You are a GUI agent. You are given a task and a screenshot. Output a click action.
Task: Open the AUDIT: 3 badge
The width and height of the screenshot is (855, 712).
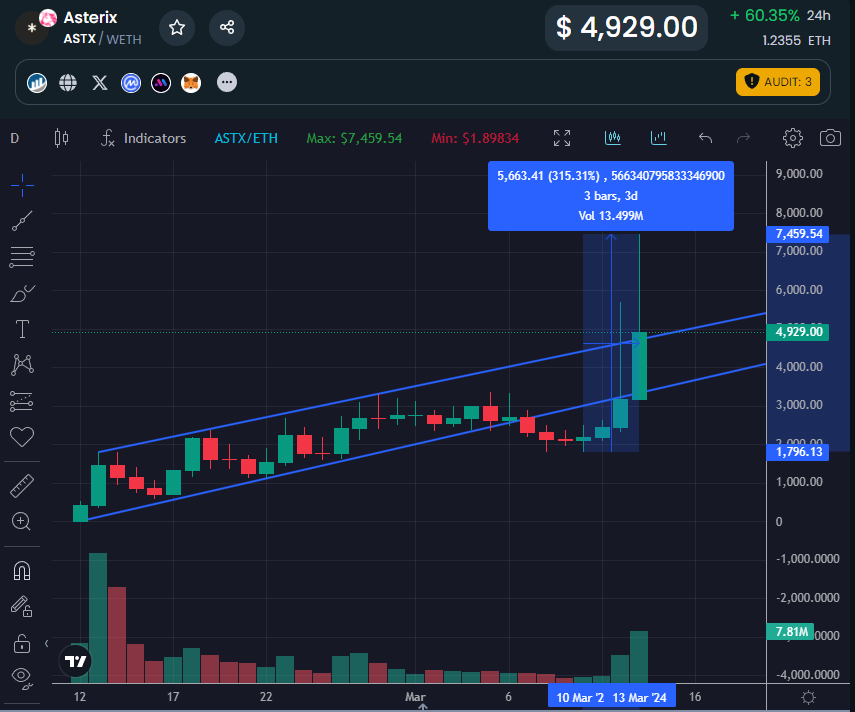778,82
